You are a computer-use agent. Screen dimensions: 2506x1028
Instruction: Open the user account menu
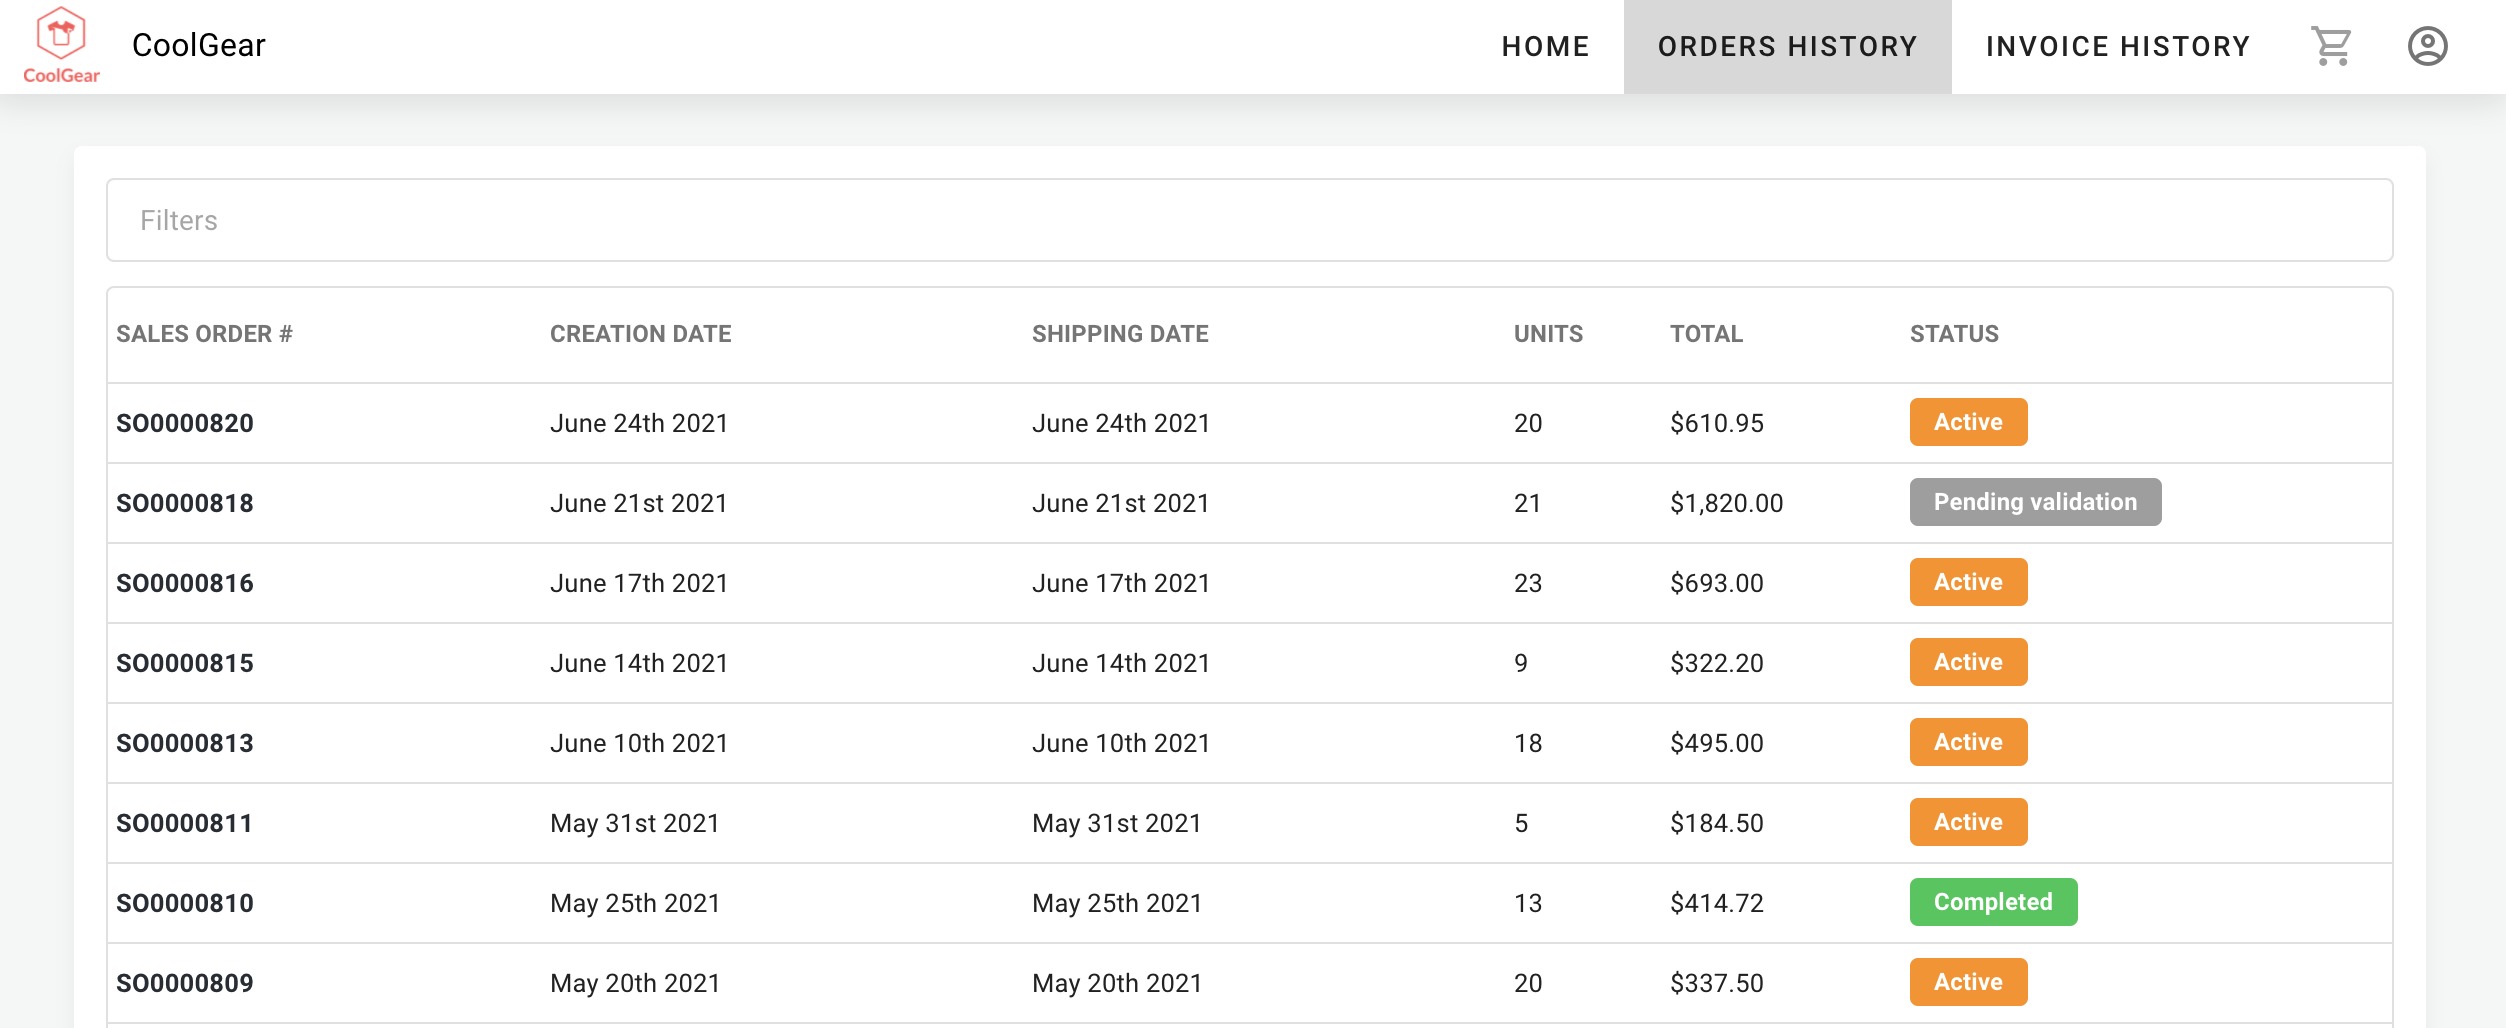click(x=2427, y=46)
